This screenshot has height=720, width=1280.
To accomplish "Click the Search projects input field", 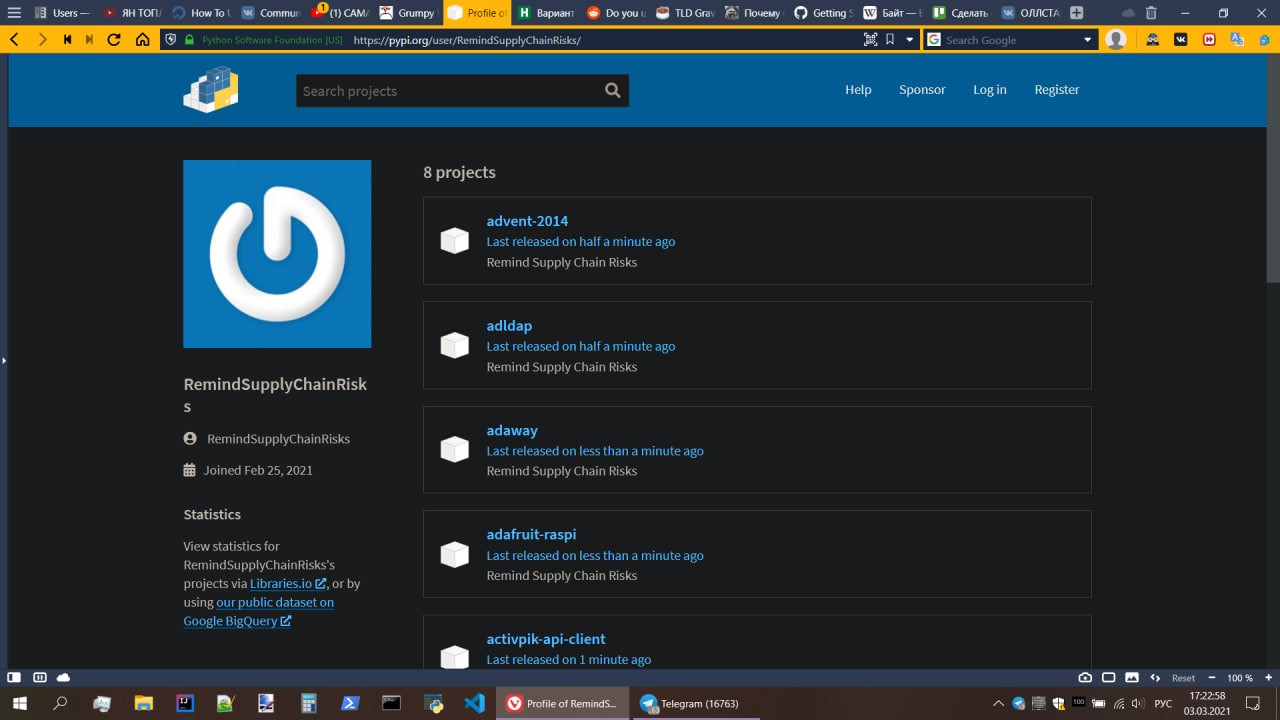I will 447,91.
